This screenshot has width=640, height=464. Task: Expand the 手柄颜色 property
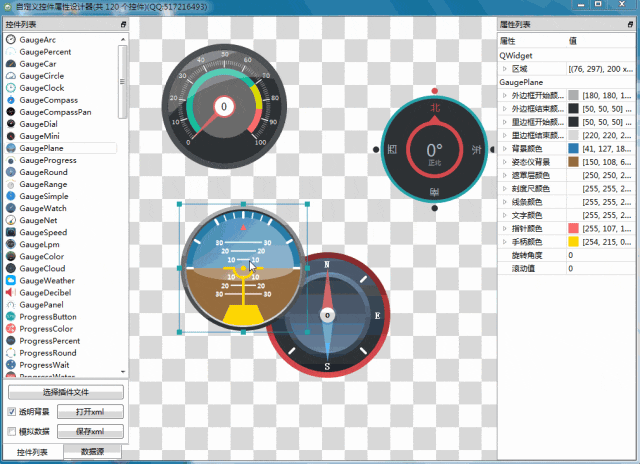[505, 242]
